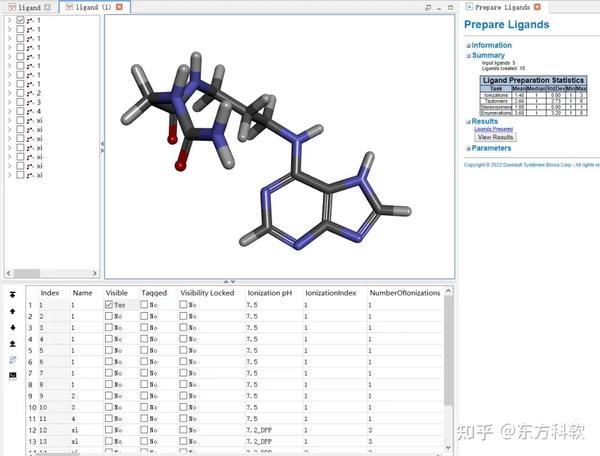This screenshot has width=600, height=456.
Task: Select the Prepare Ligands report tab
Action: click(502, 7)
